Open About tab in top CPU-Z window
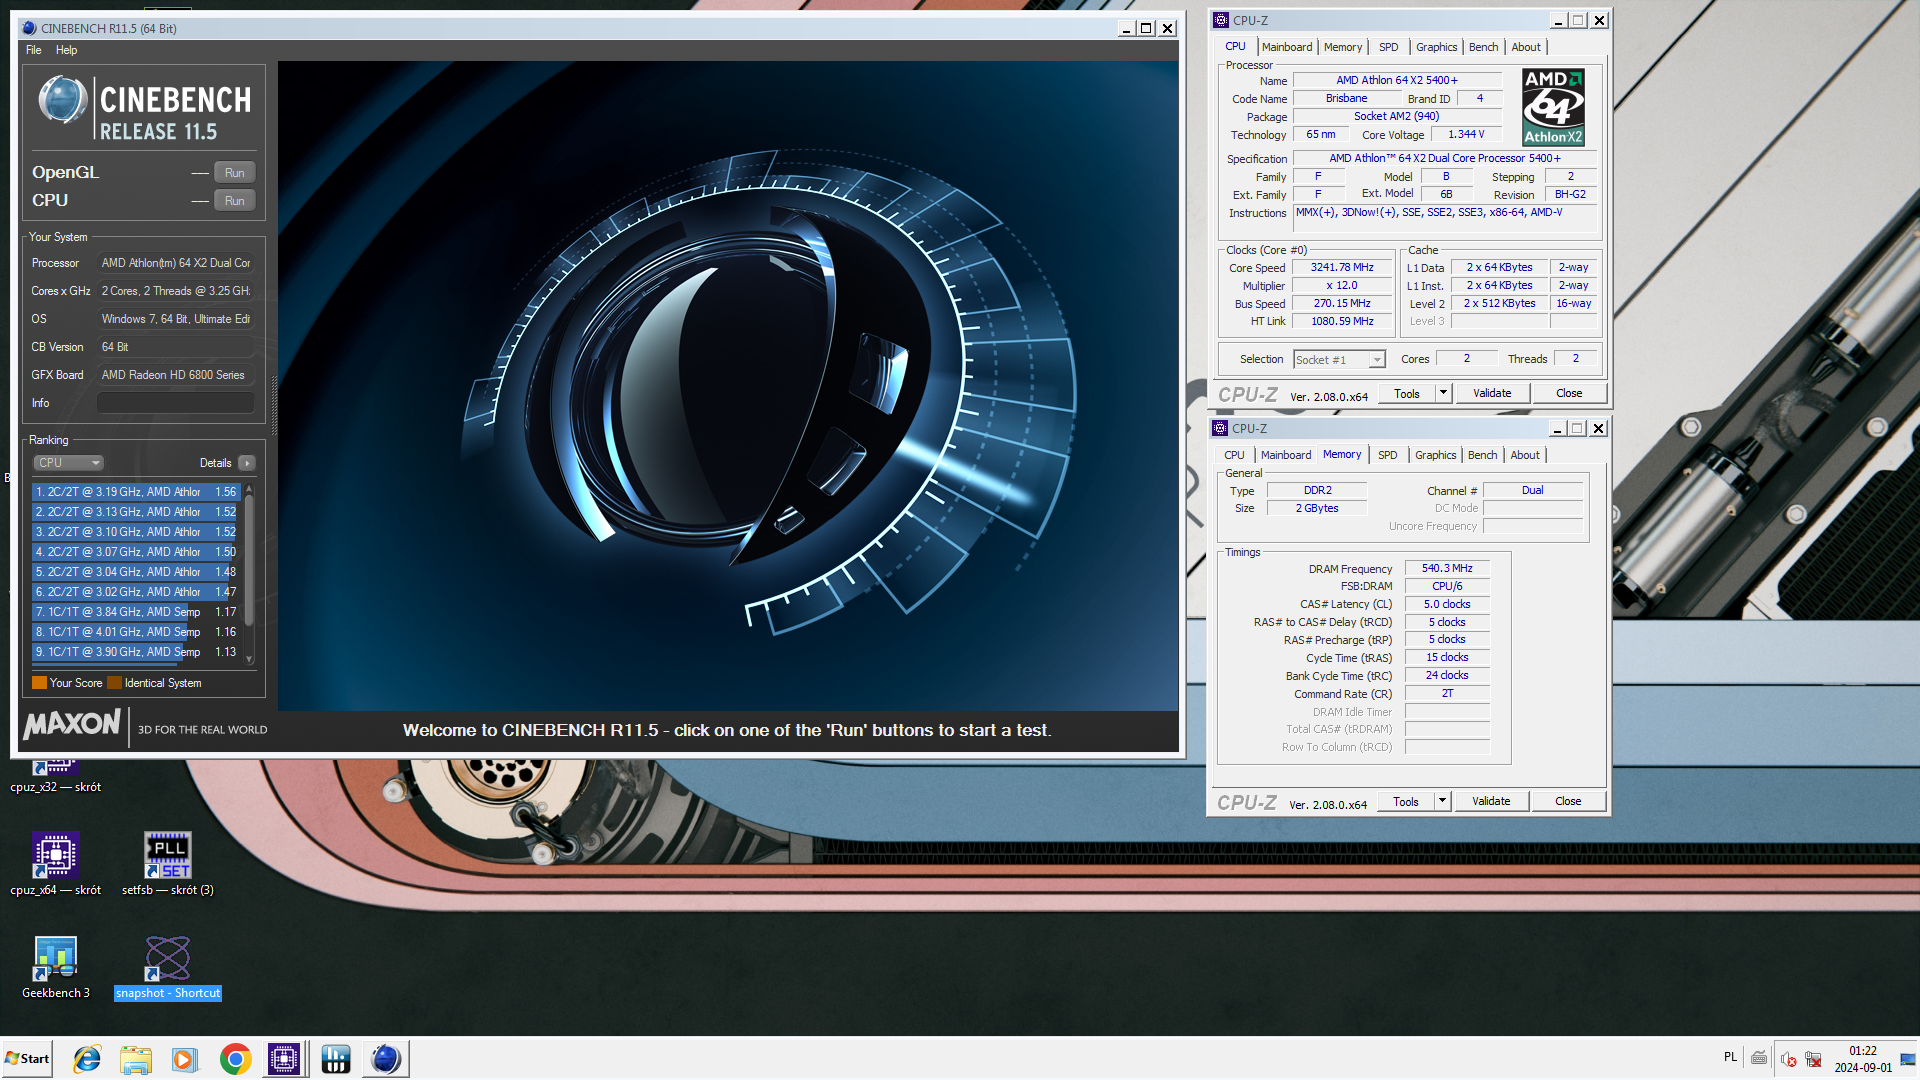Image resolution: width=1920 pixels, height=1080 pixels. click(1525, 47)
